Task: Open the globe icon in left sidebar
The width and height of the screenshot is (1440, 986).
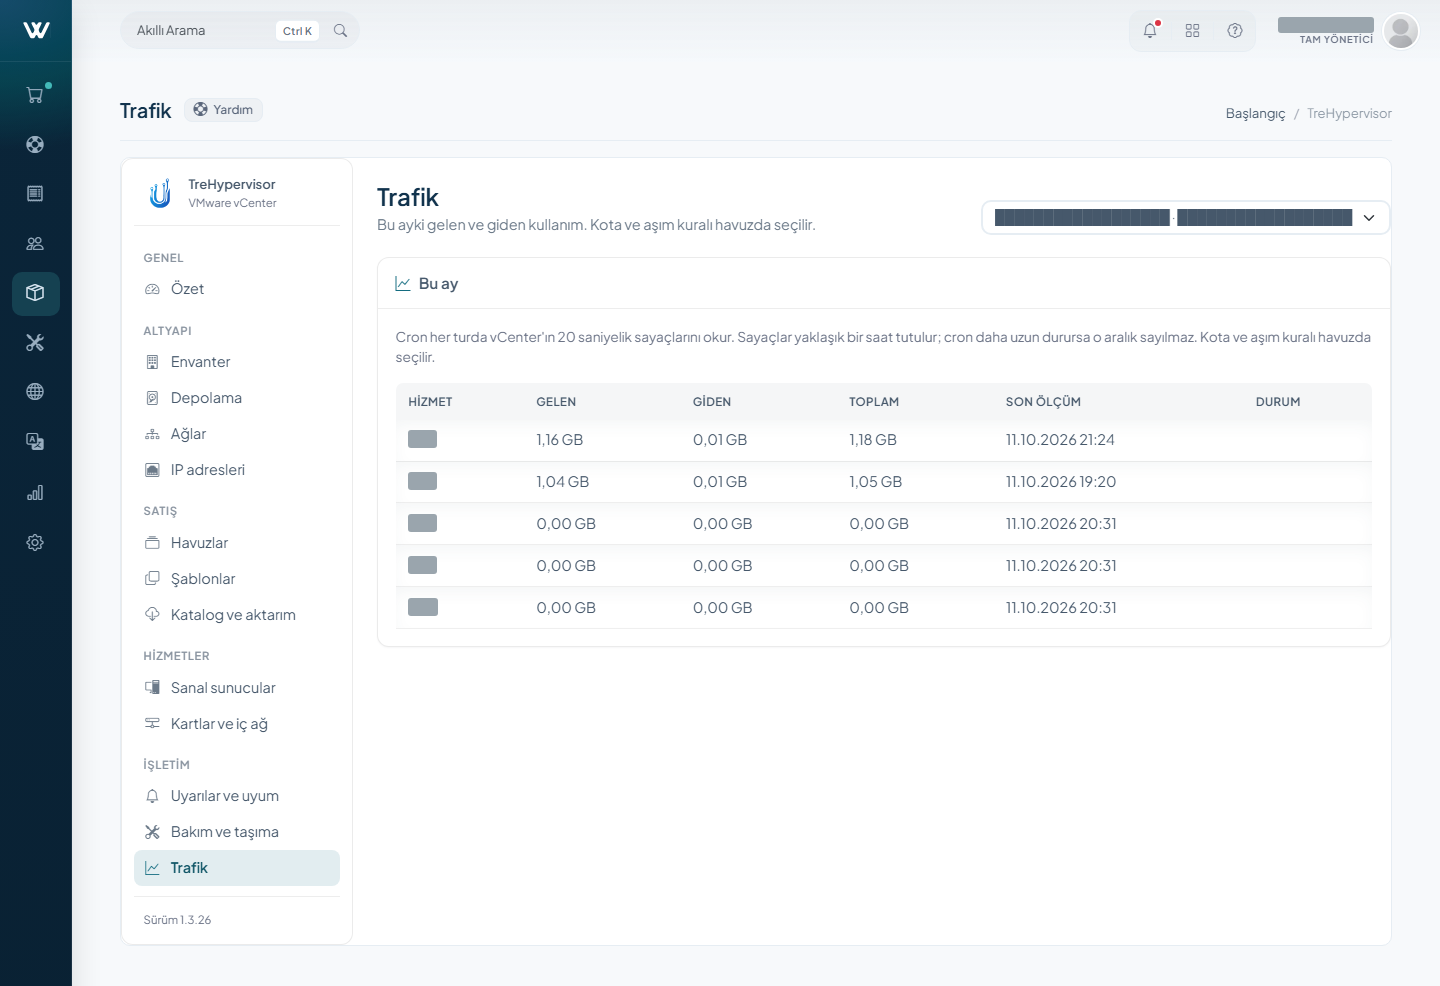Action: pyautogui.click(x=35, y=392)
